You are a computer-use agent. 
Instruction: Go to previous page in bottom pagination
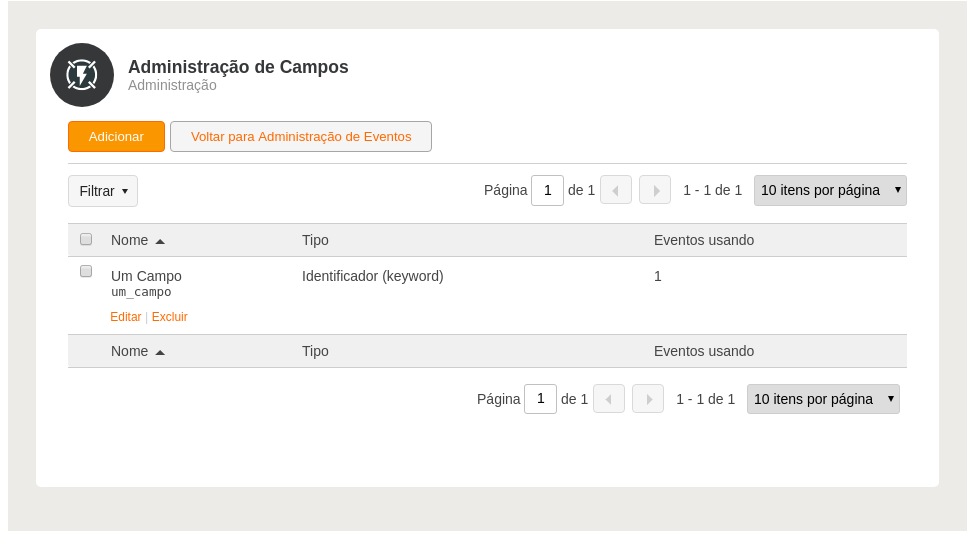[609, 399]
